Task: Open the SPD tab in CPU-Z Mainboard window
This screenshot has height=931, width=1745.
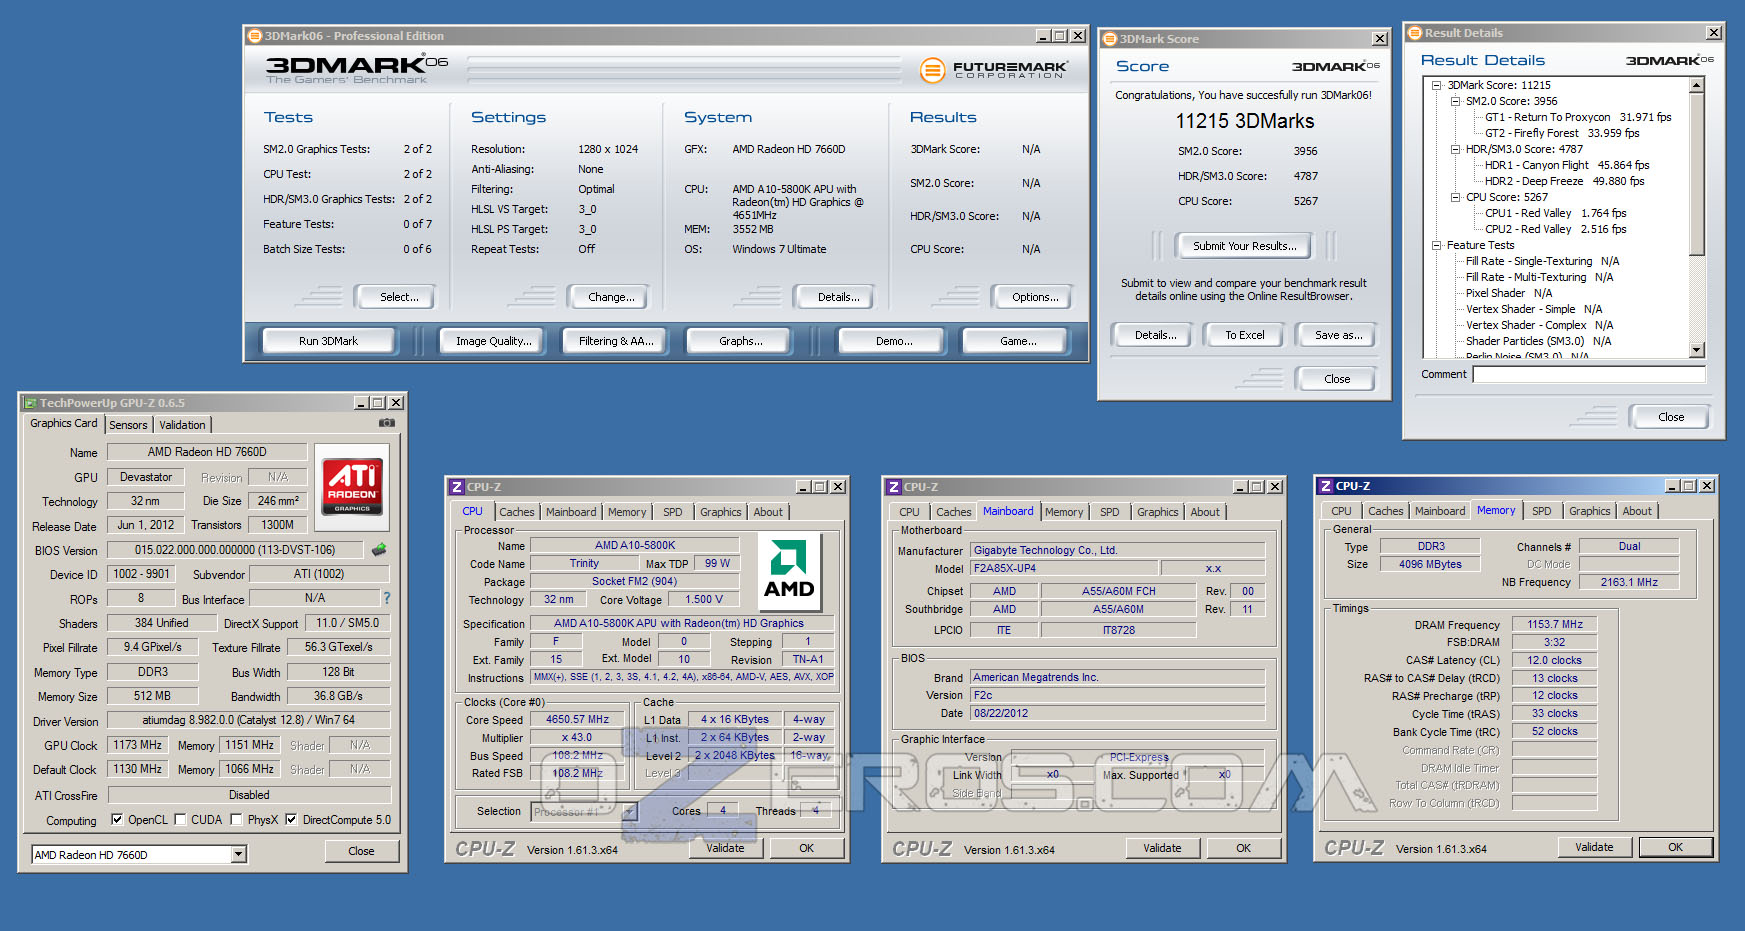Action: [x=1110, y=512]
